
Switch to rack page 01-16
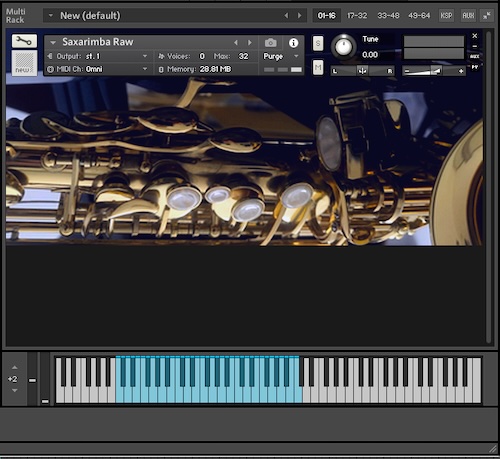click(x=326, y=15)
